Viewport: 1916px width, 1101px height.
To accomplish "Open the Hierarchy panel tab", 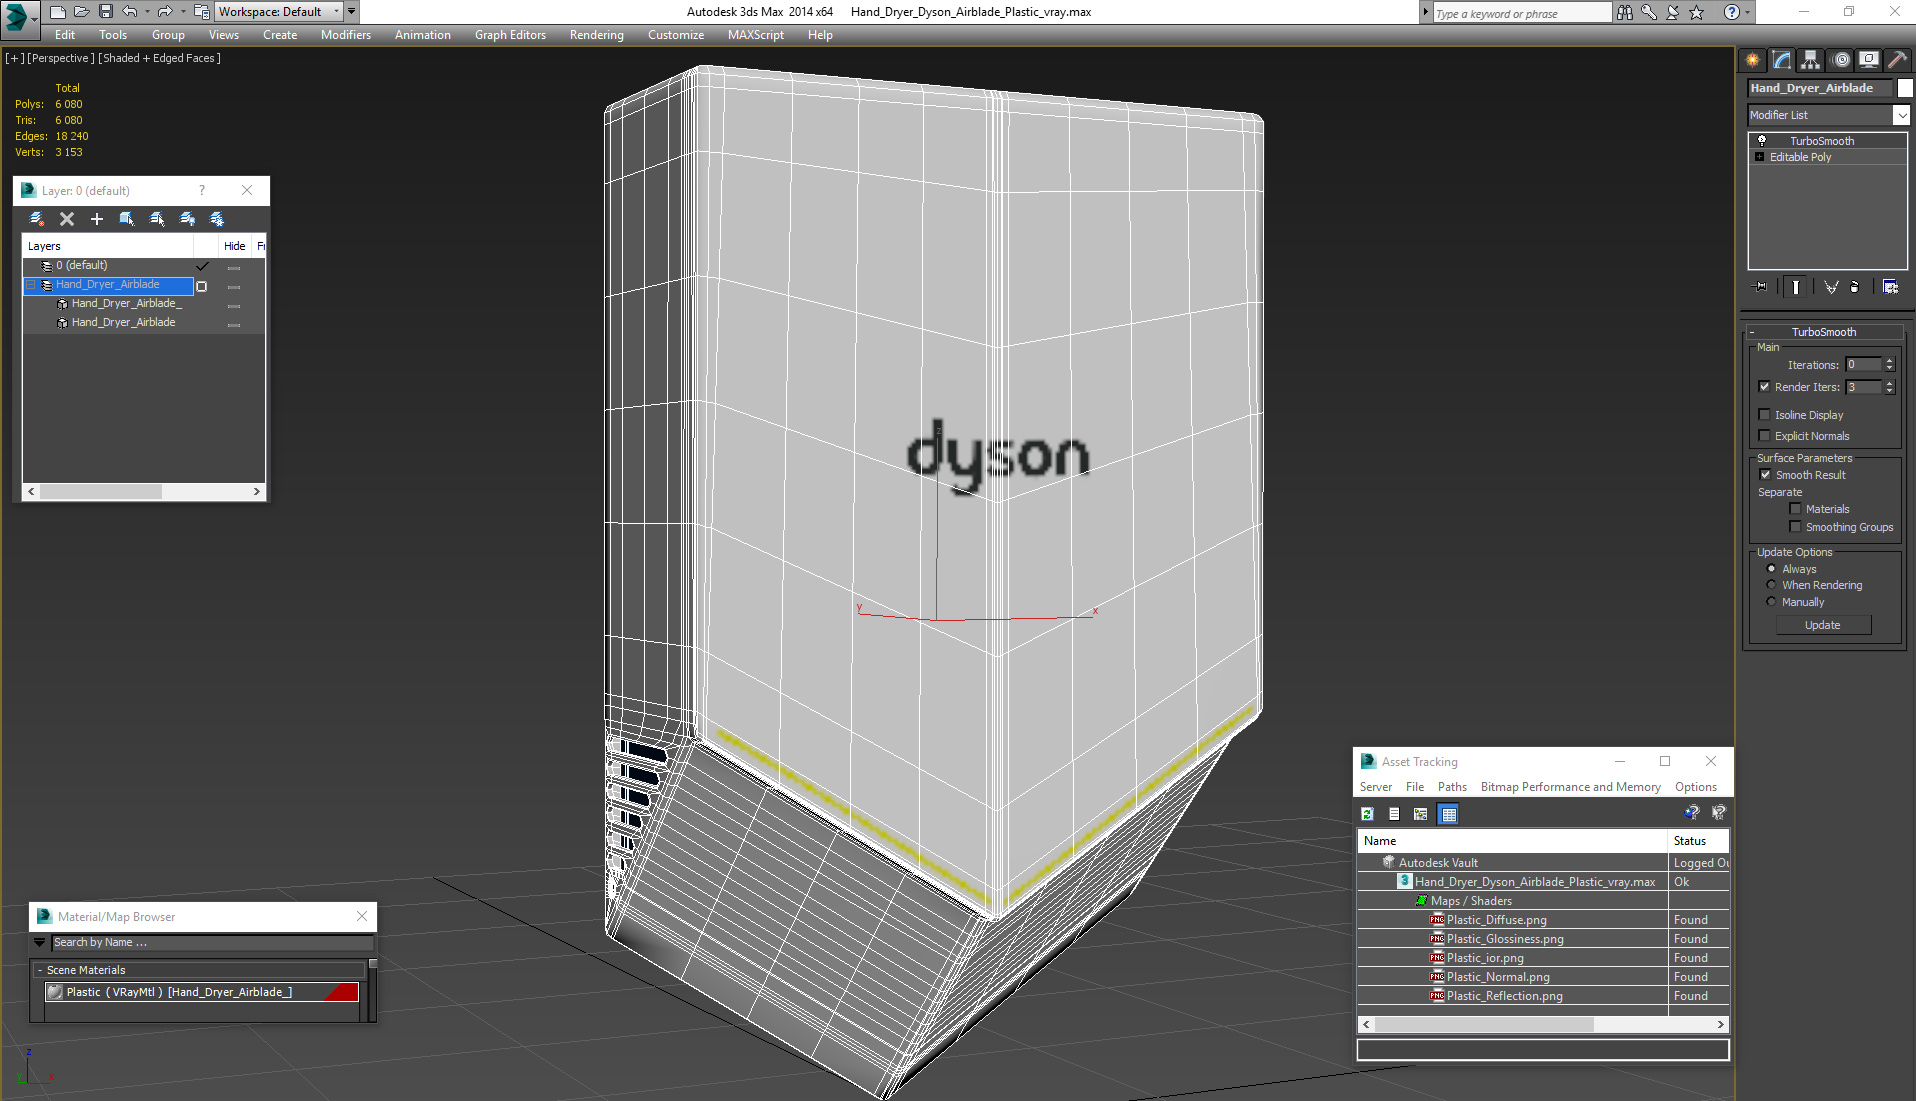I will click(x=1811, y=60).
